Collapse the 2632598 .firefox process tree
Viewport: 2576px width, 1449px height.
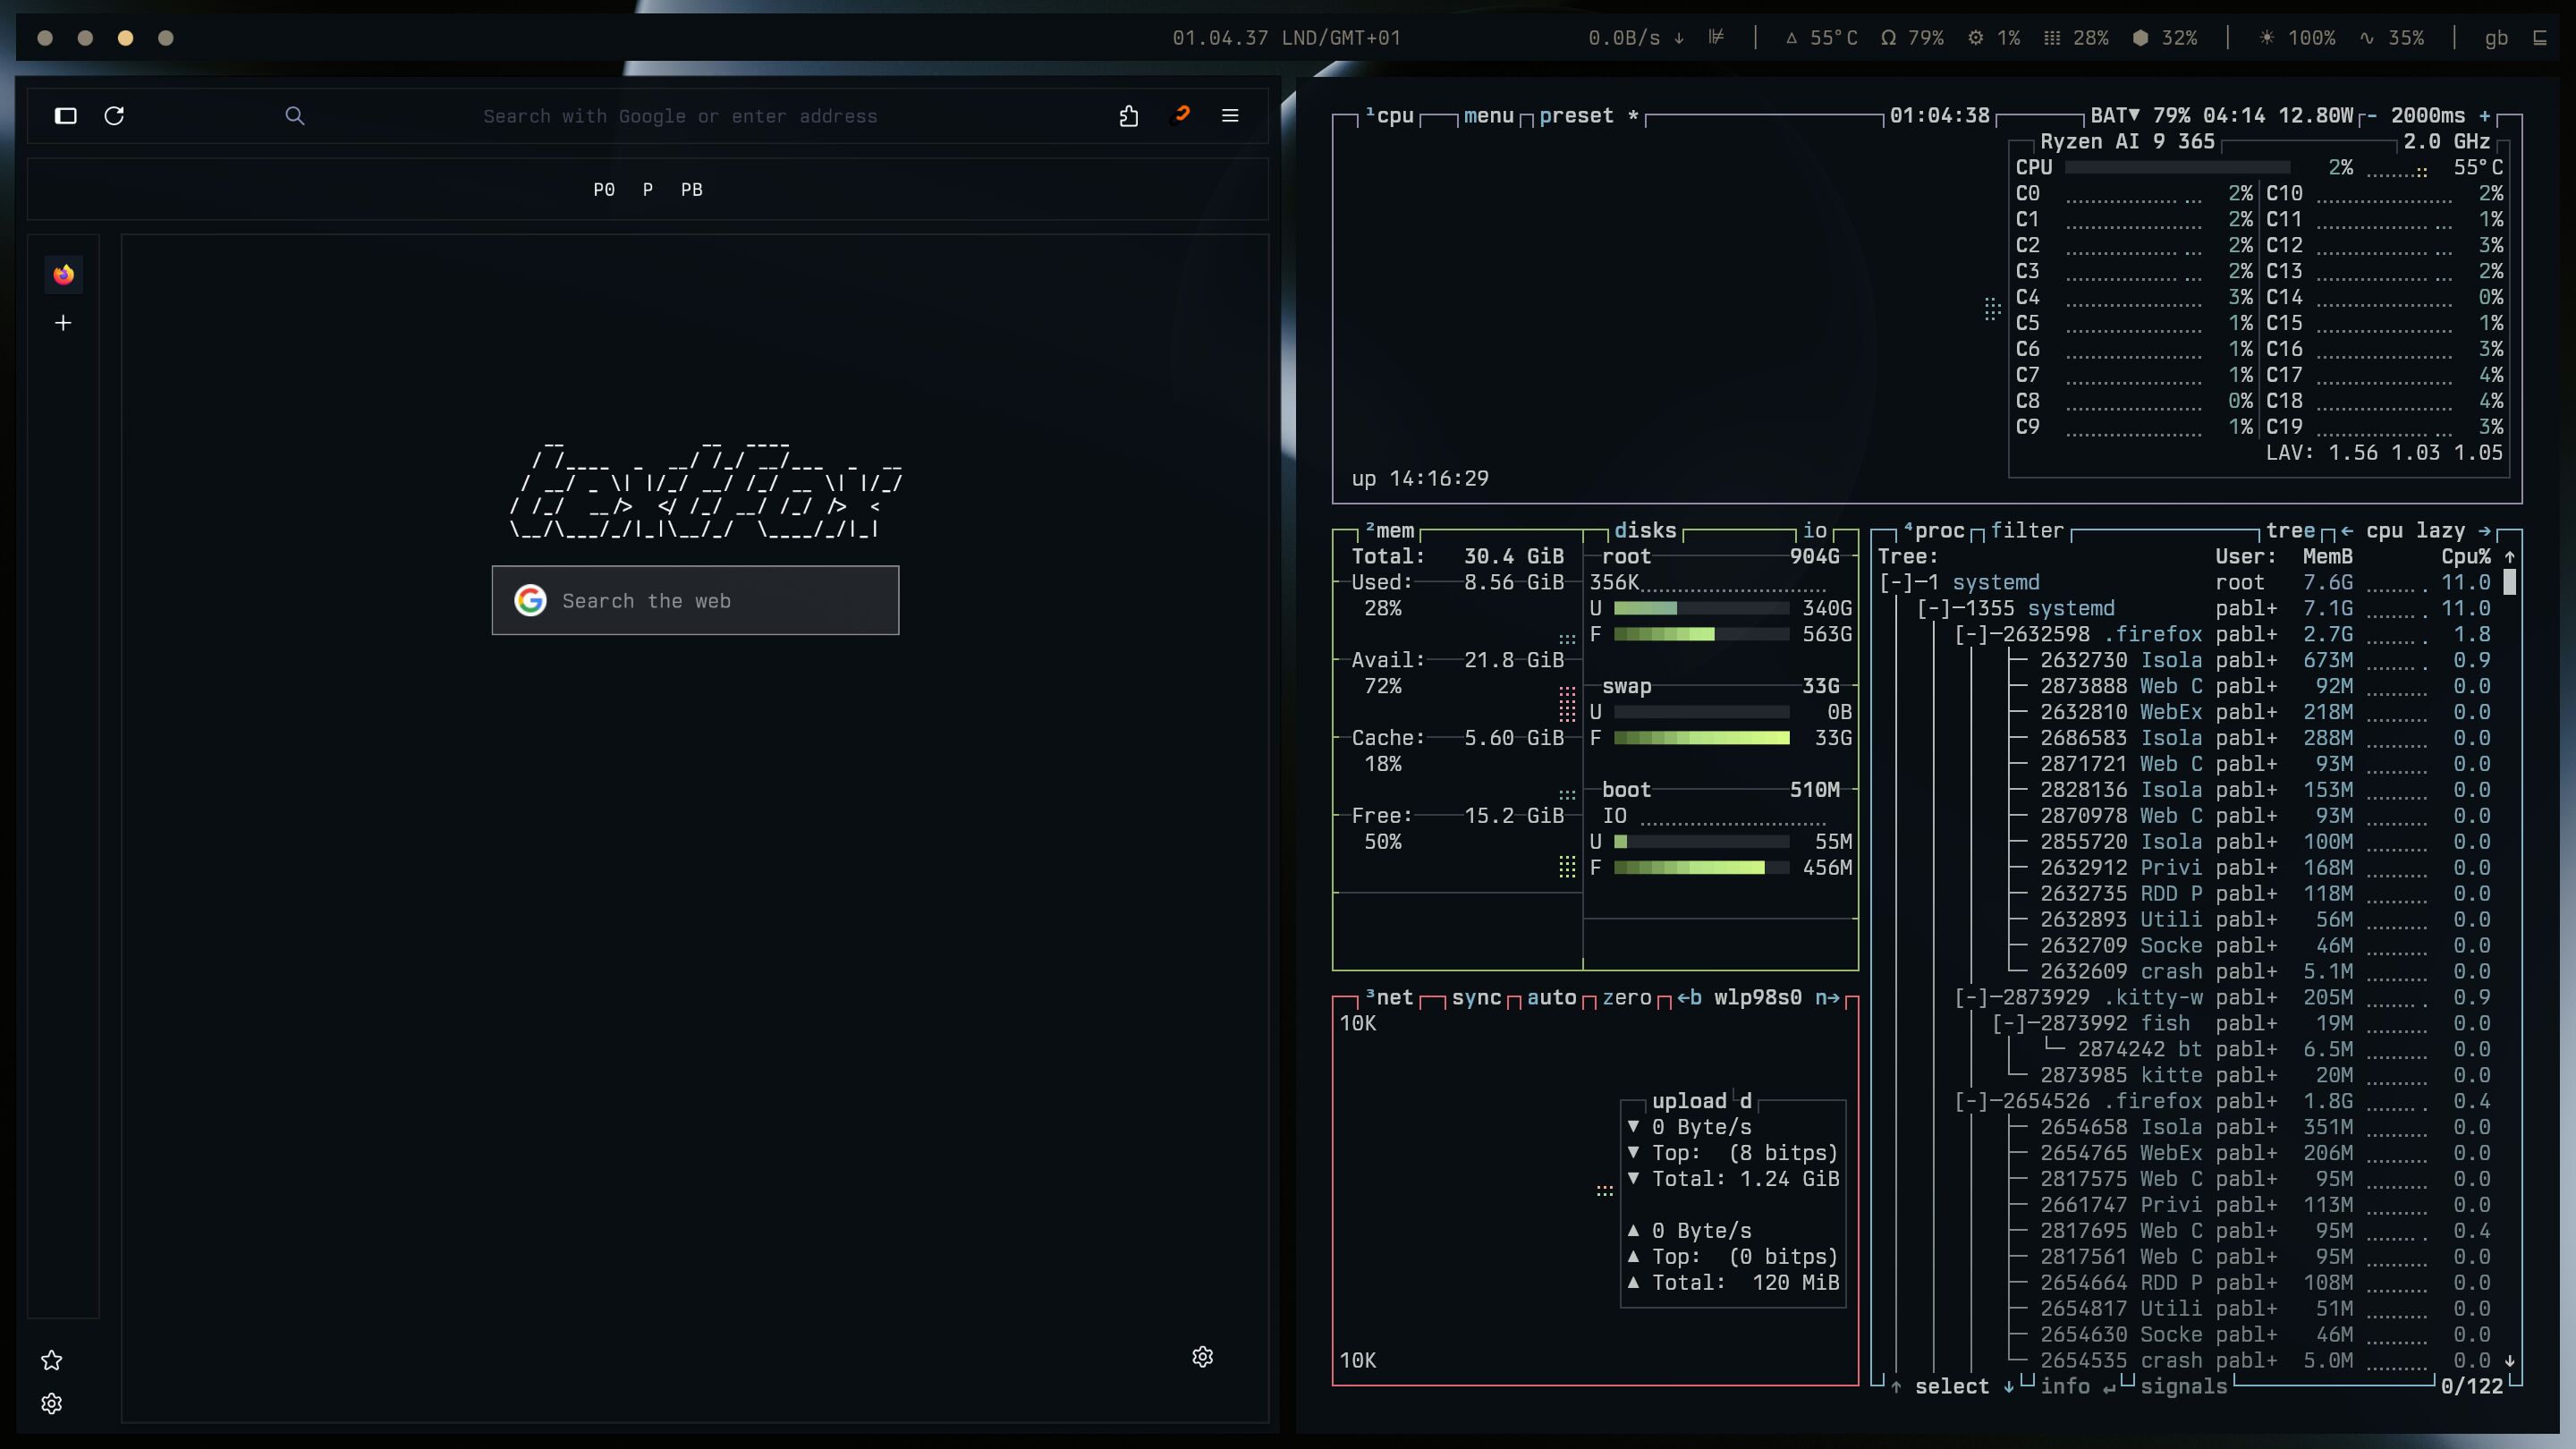(x=1972, y=635)
